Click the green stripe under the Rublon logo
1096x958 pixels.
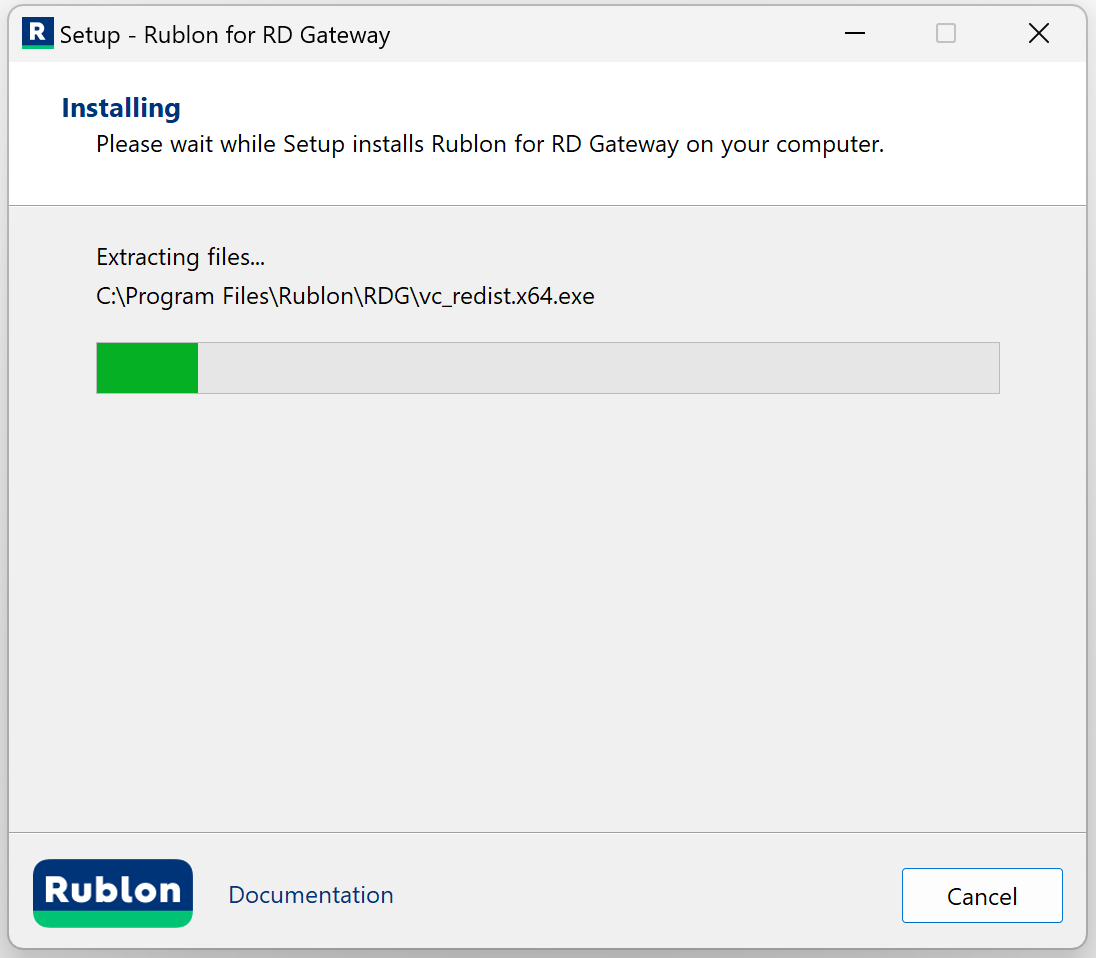[113, 919]
